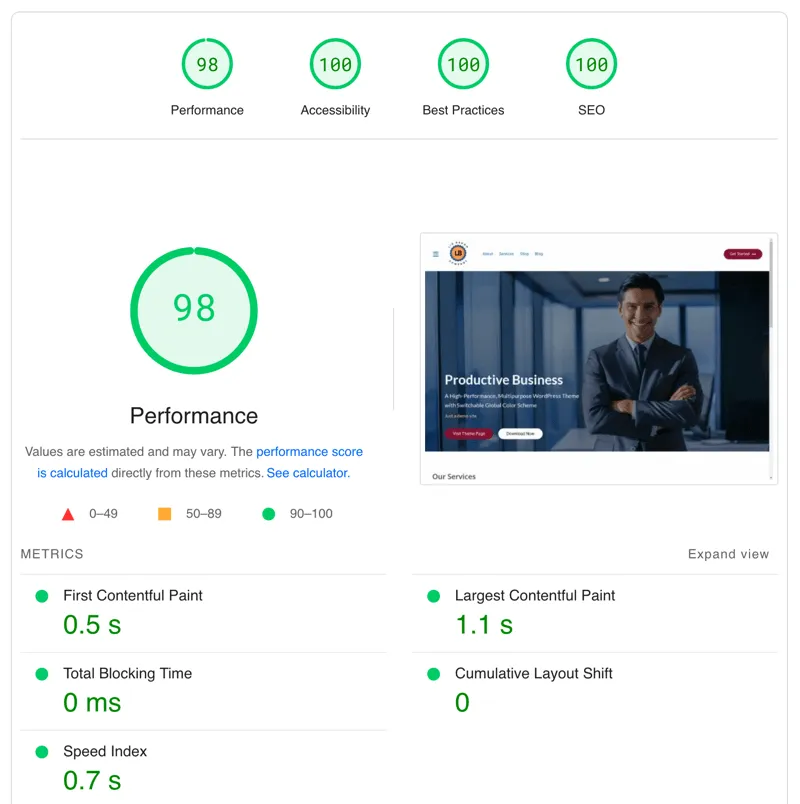The image size is (800, 804).
Task: Click the '0' Cumulative Layout Shift value
Action: 462,702
